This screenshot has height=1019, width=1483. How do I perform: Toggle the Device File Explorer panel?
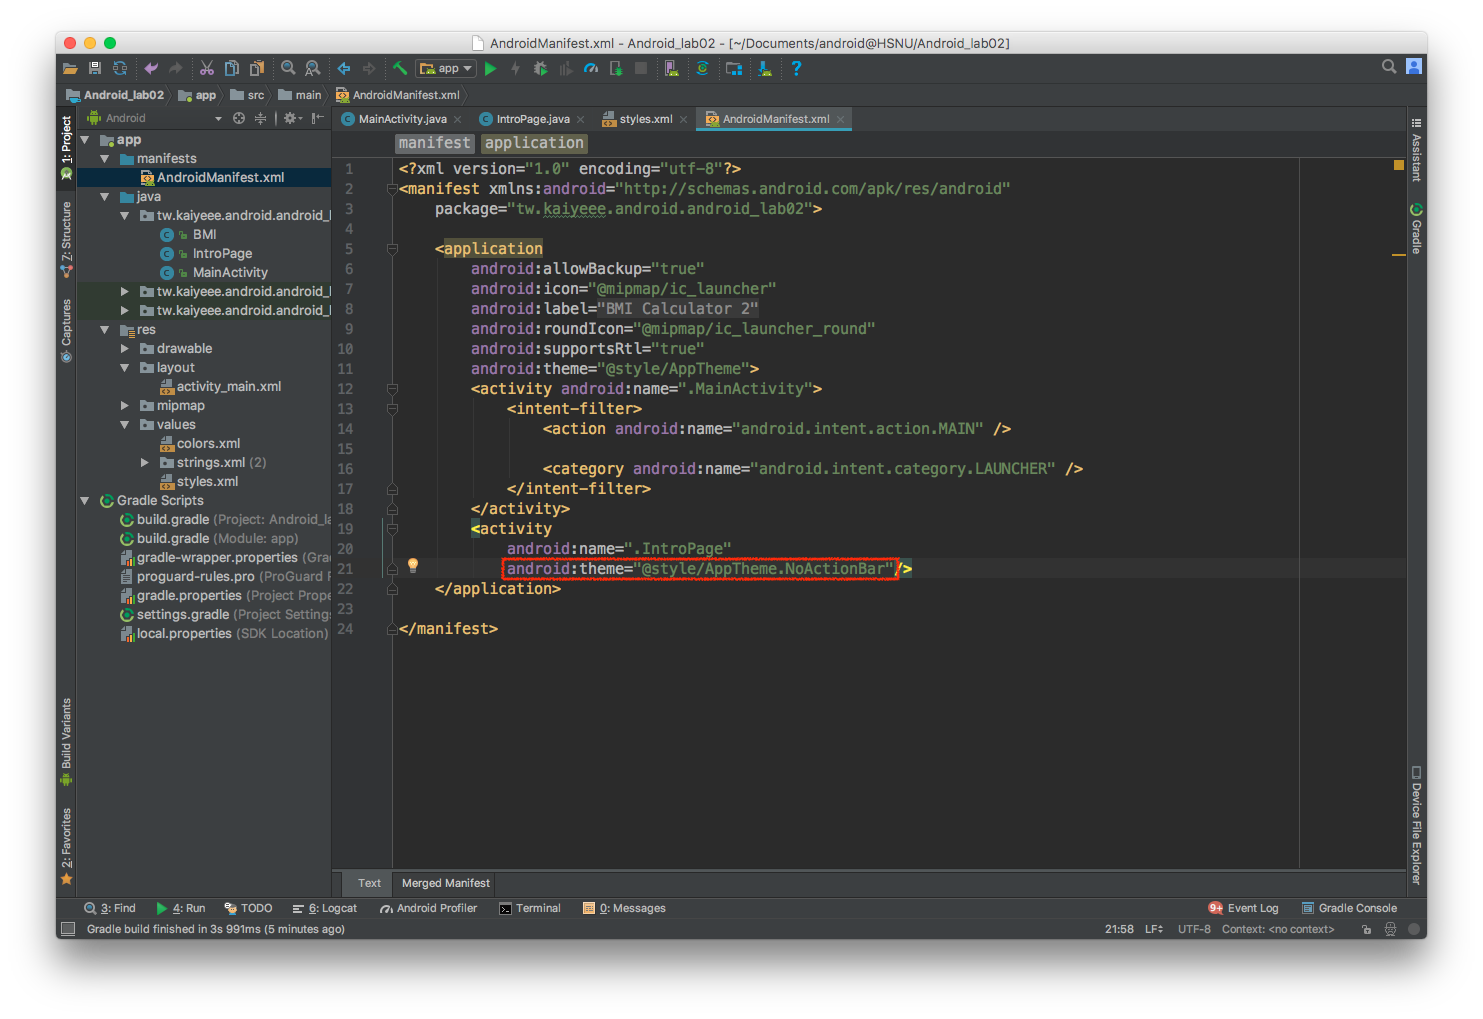1416,825
